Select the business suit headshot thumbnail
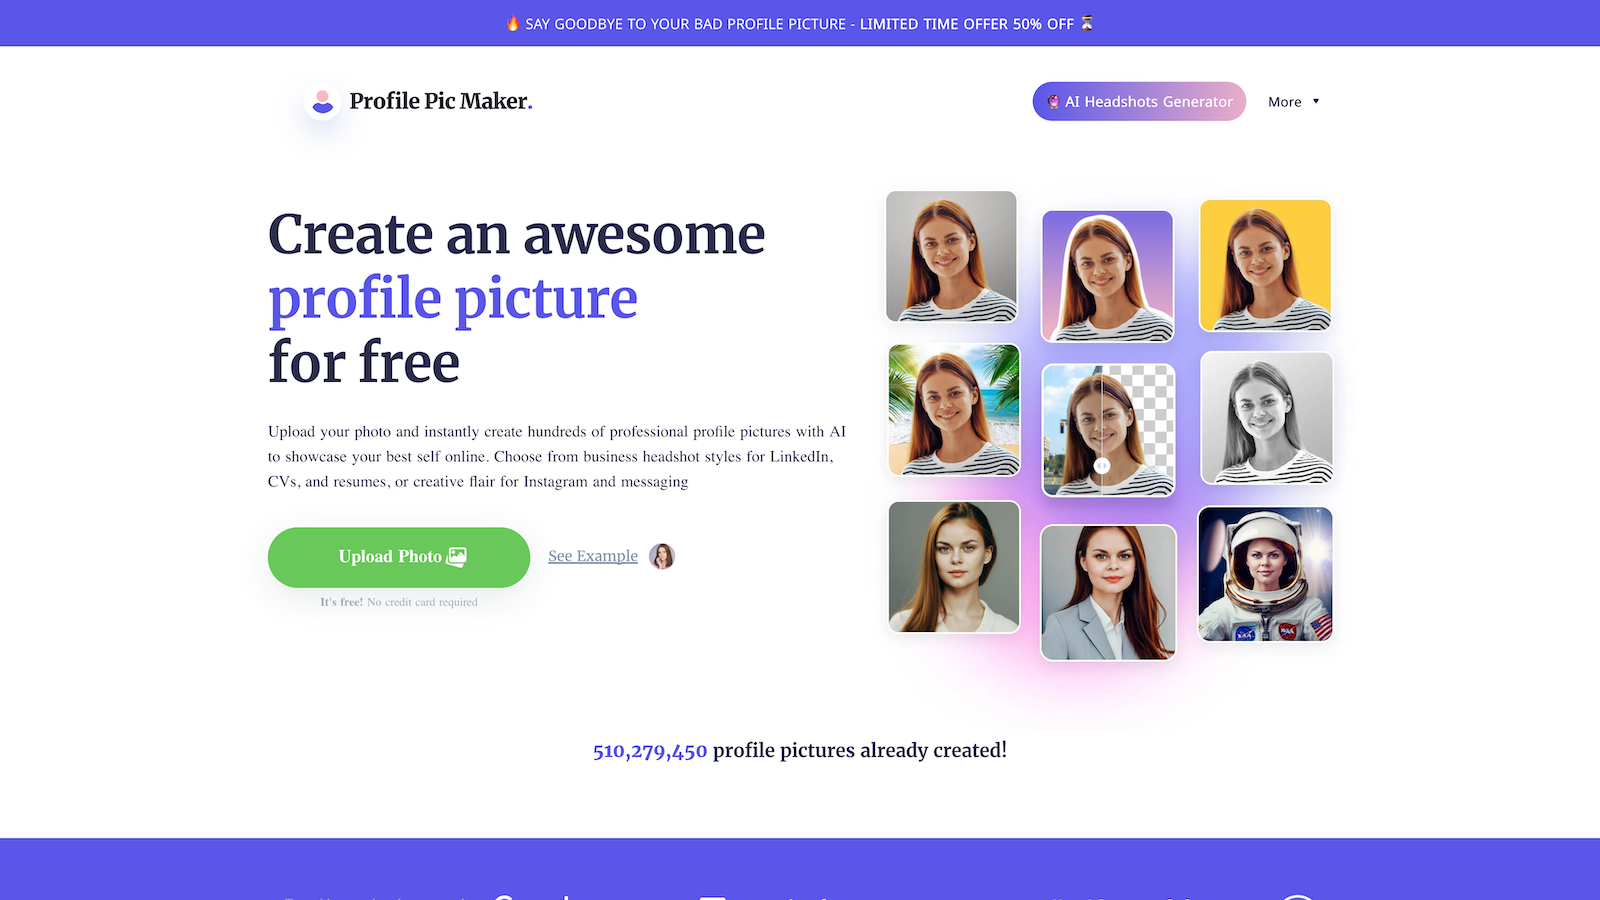The width and height of the screenshot is (1600, 900). [x=1108, y=593]
